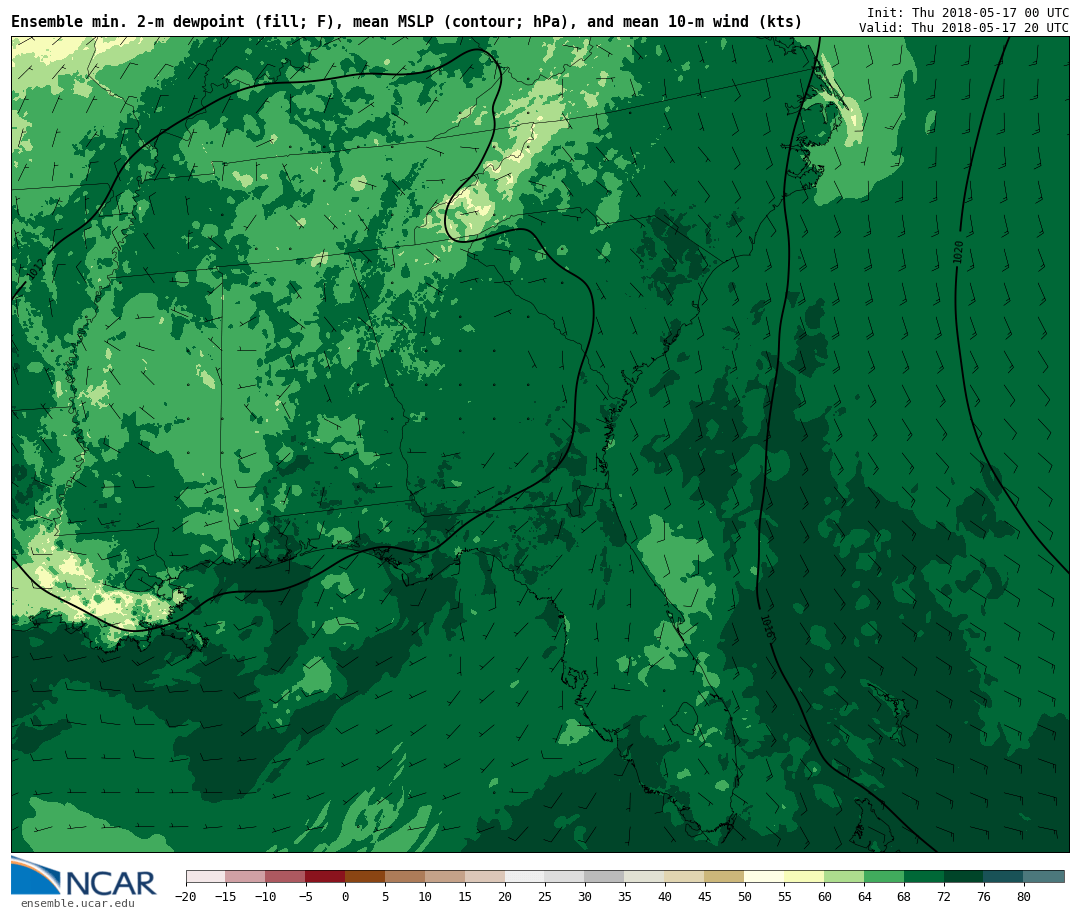Click the colorbar label 0

(346, 896)
